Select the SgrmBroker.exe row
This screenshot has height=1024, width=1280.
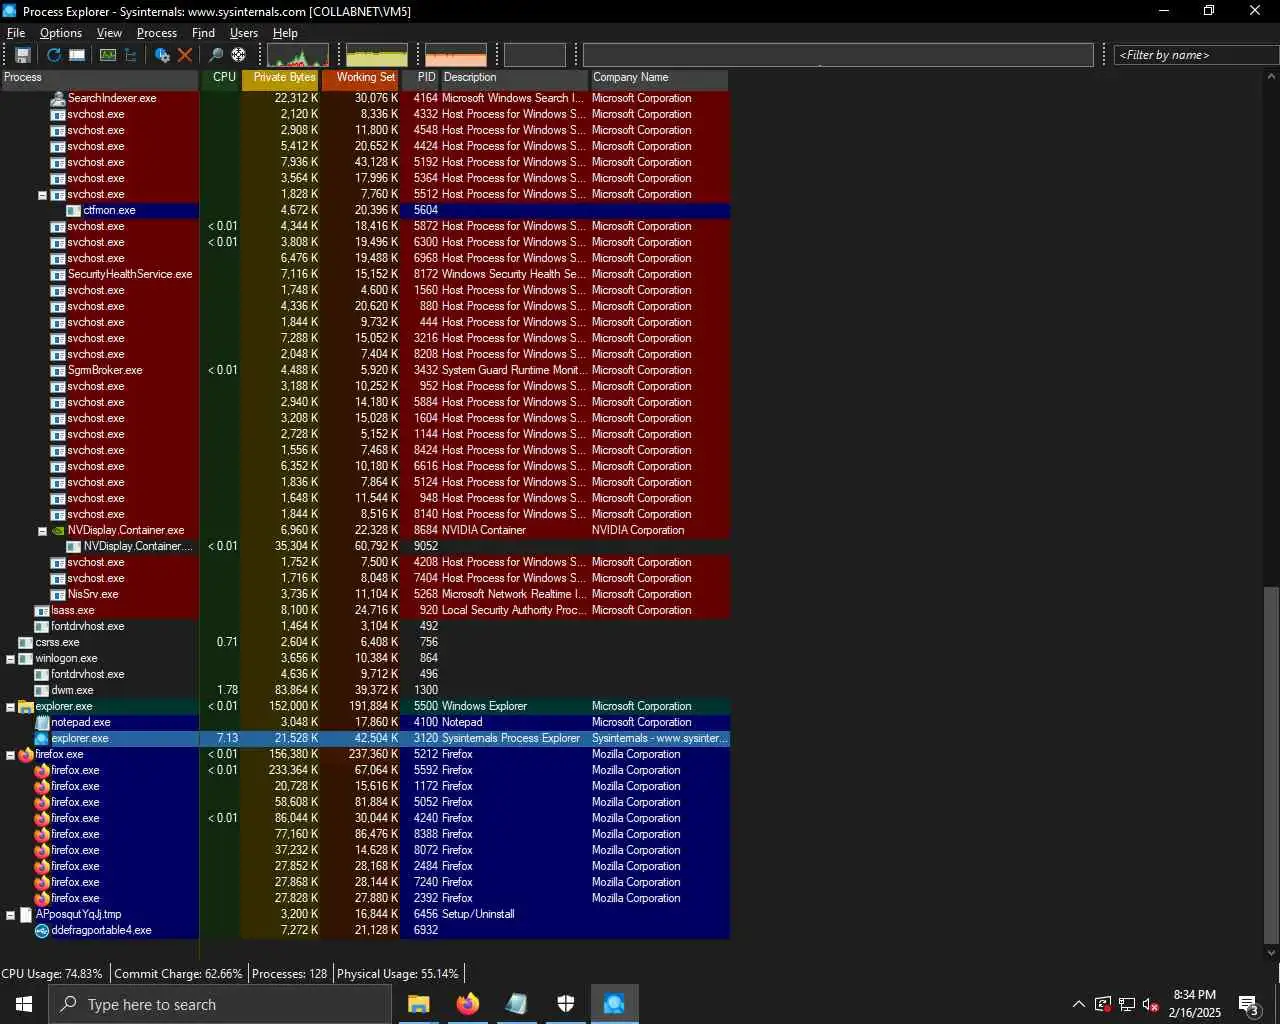[365, 370]
